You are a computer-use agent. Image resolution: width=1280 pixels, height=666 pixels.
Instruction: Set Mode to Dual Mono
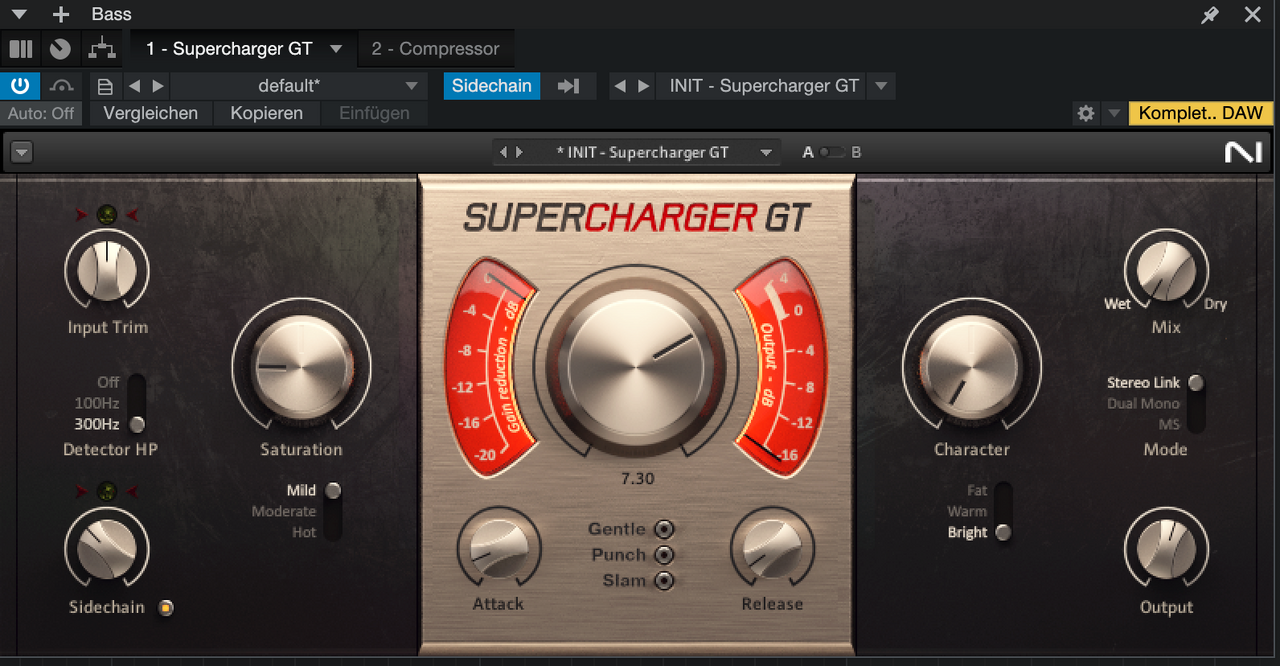1143,403
